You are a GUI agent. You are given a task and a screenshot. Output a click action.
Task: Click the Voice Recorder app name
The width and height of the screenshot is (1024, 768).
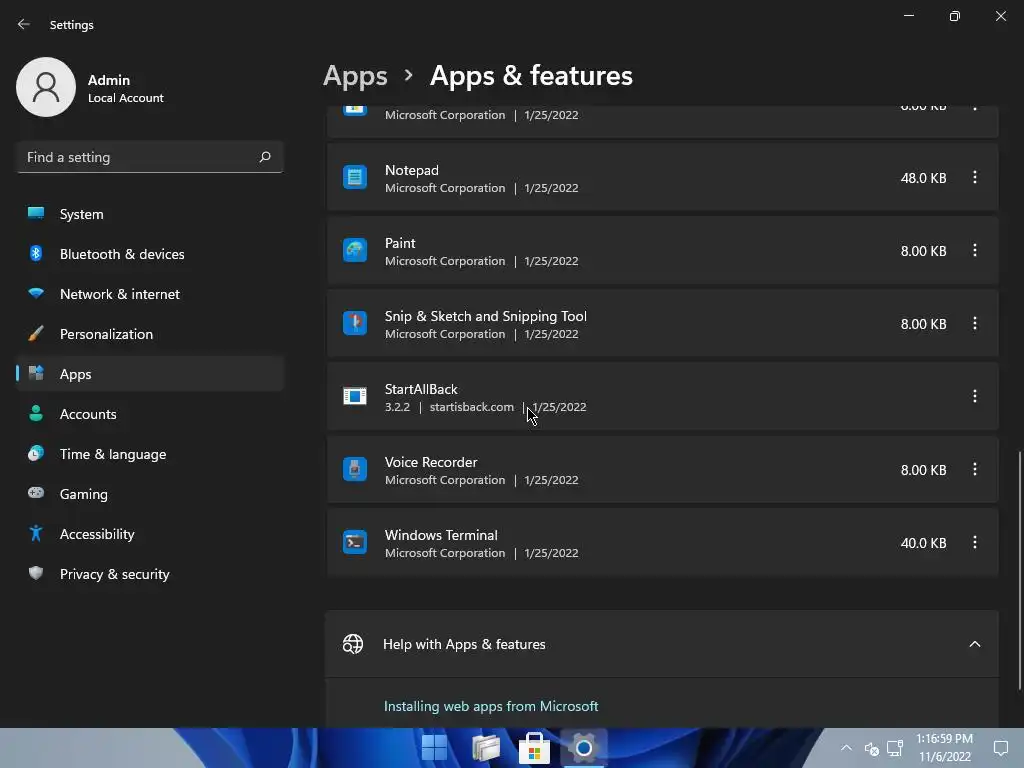430,462
